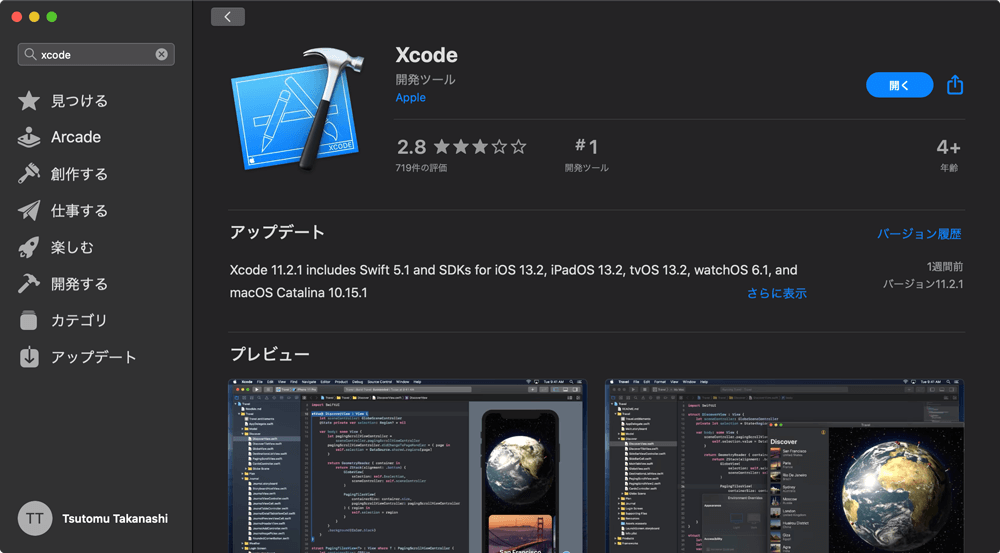Screen dimensions: 1000x553
Task: Open the アップデート download icon
Action: [x=29, y=357]
